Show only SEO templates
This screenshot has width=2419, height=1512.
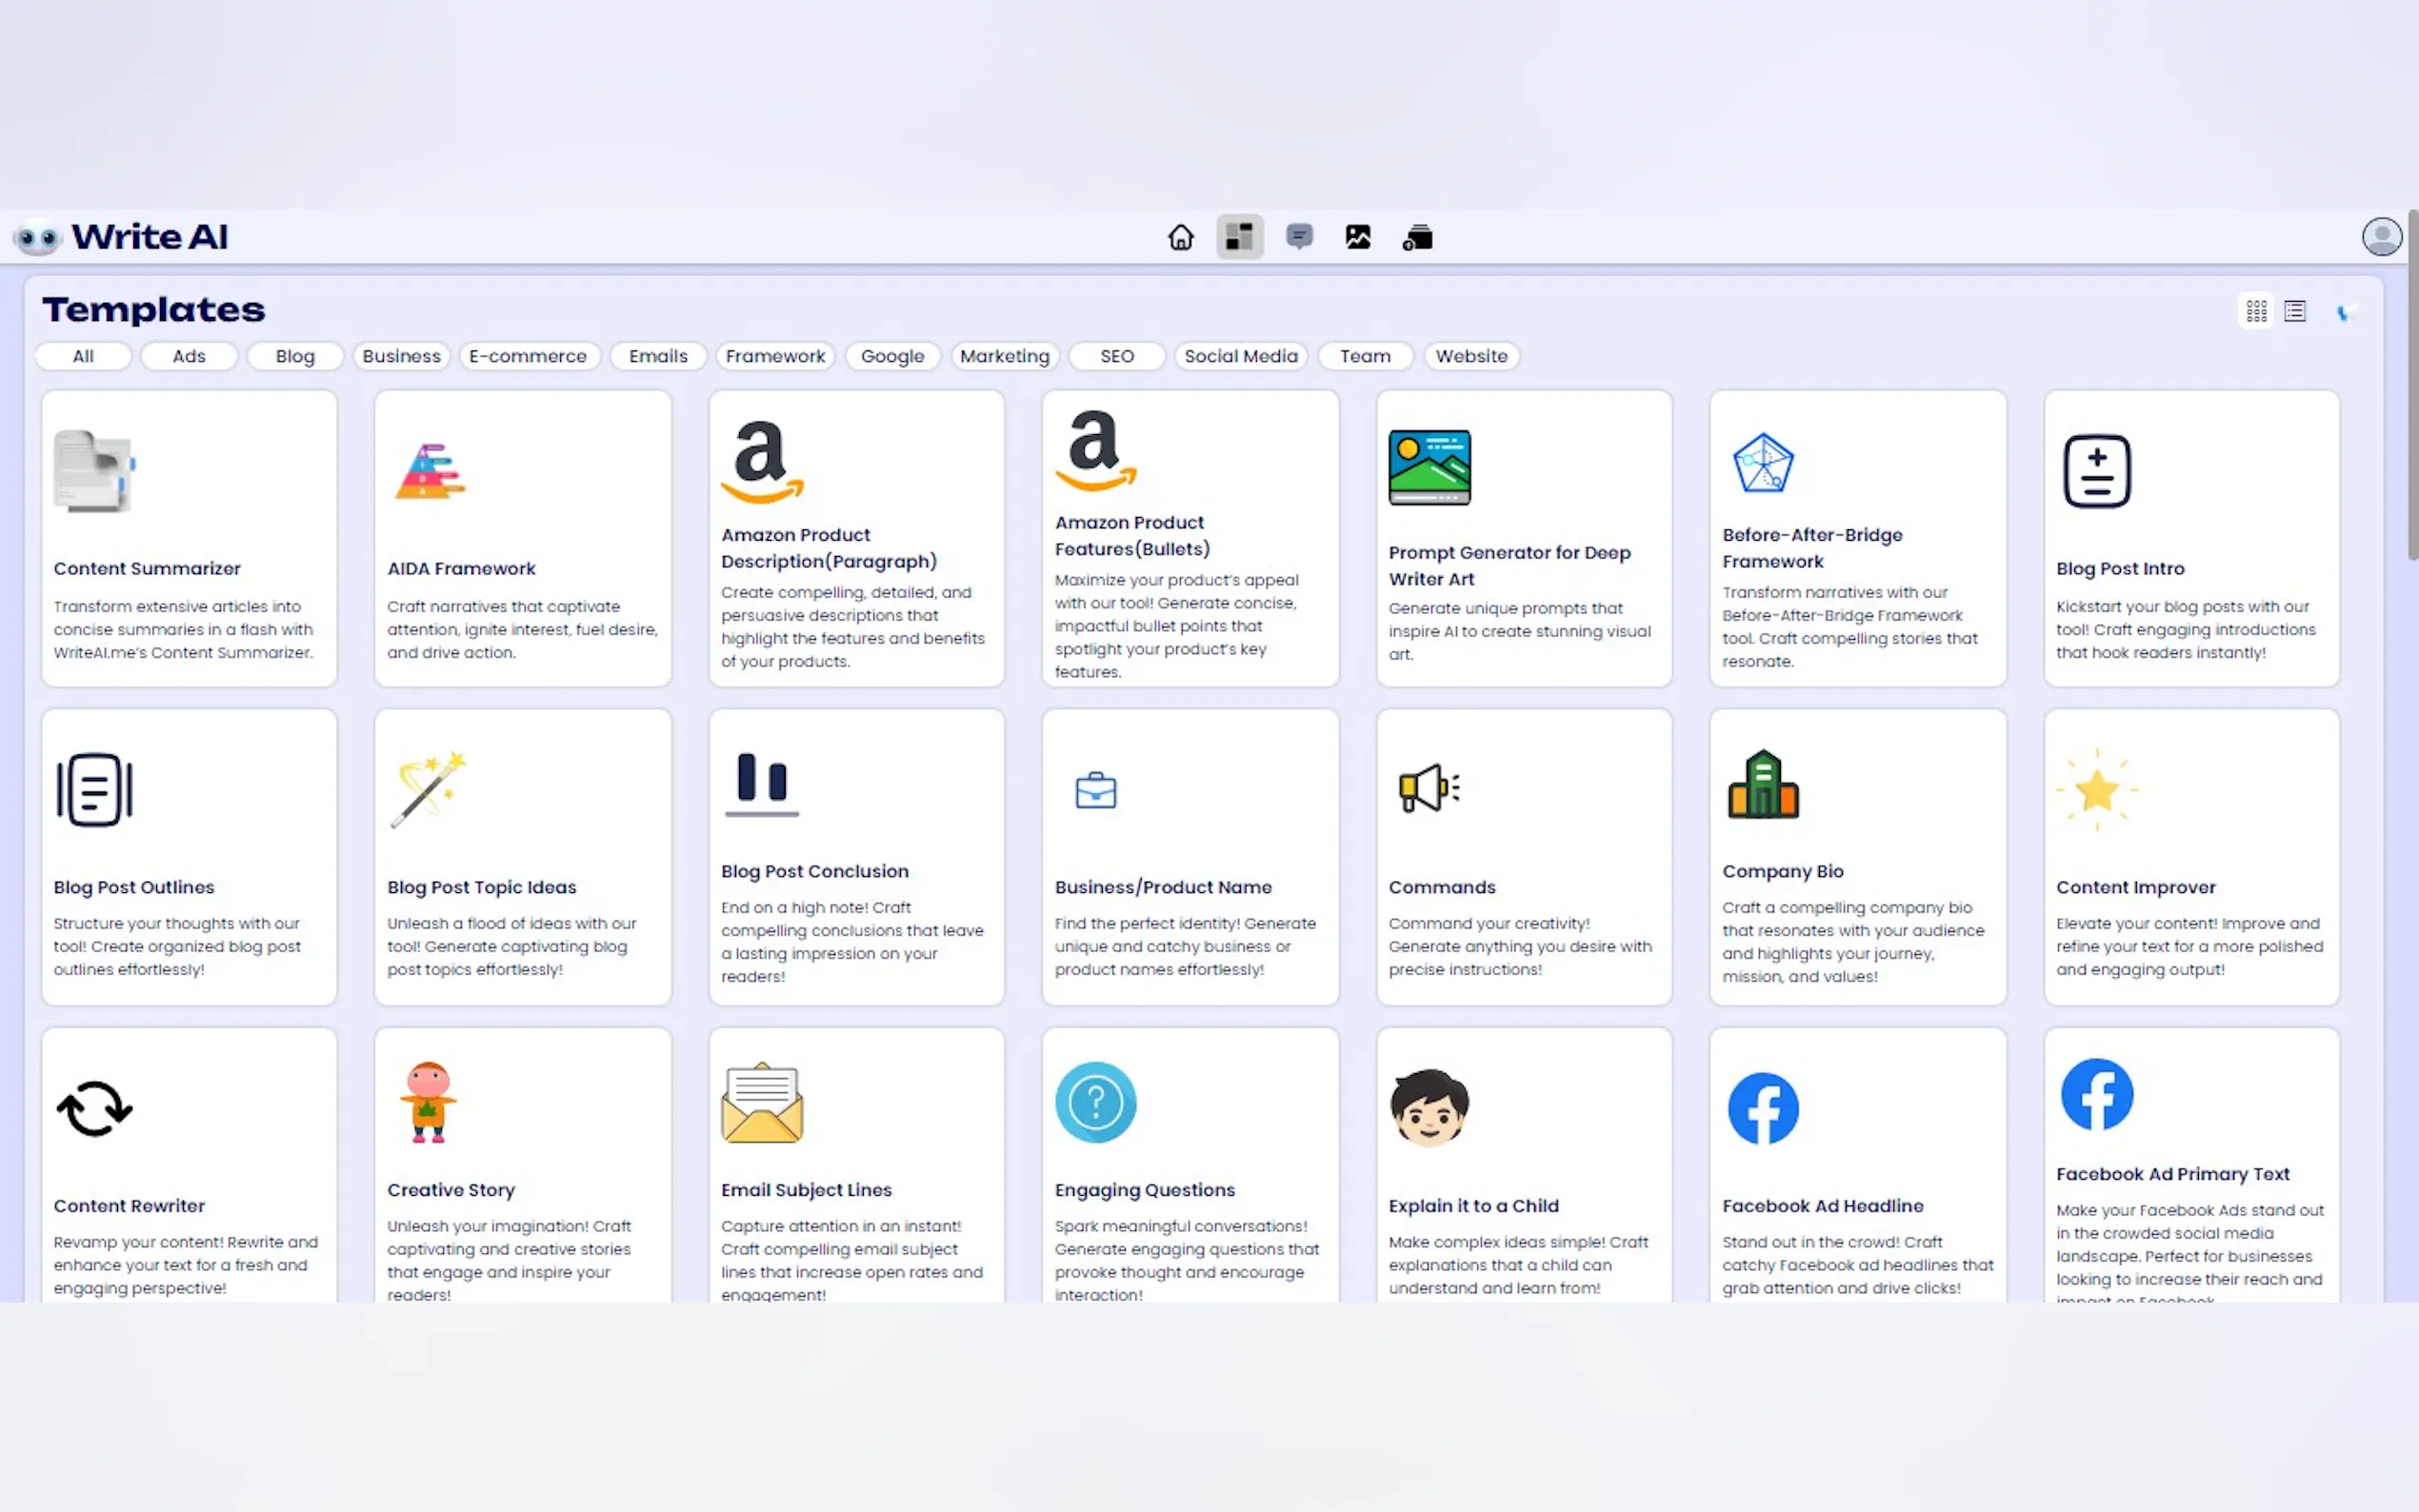pyautogui.click(x=1116, y=356)
